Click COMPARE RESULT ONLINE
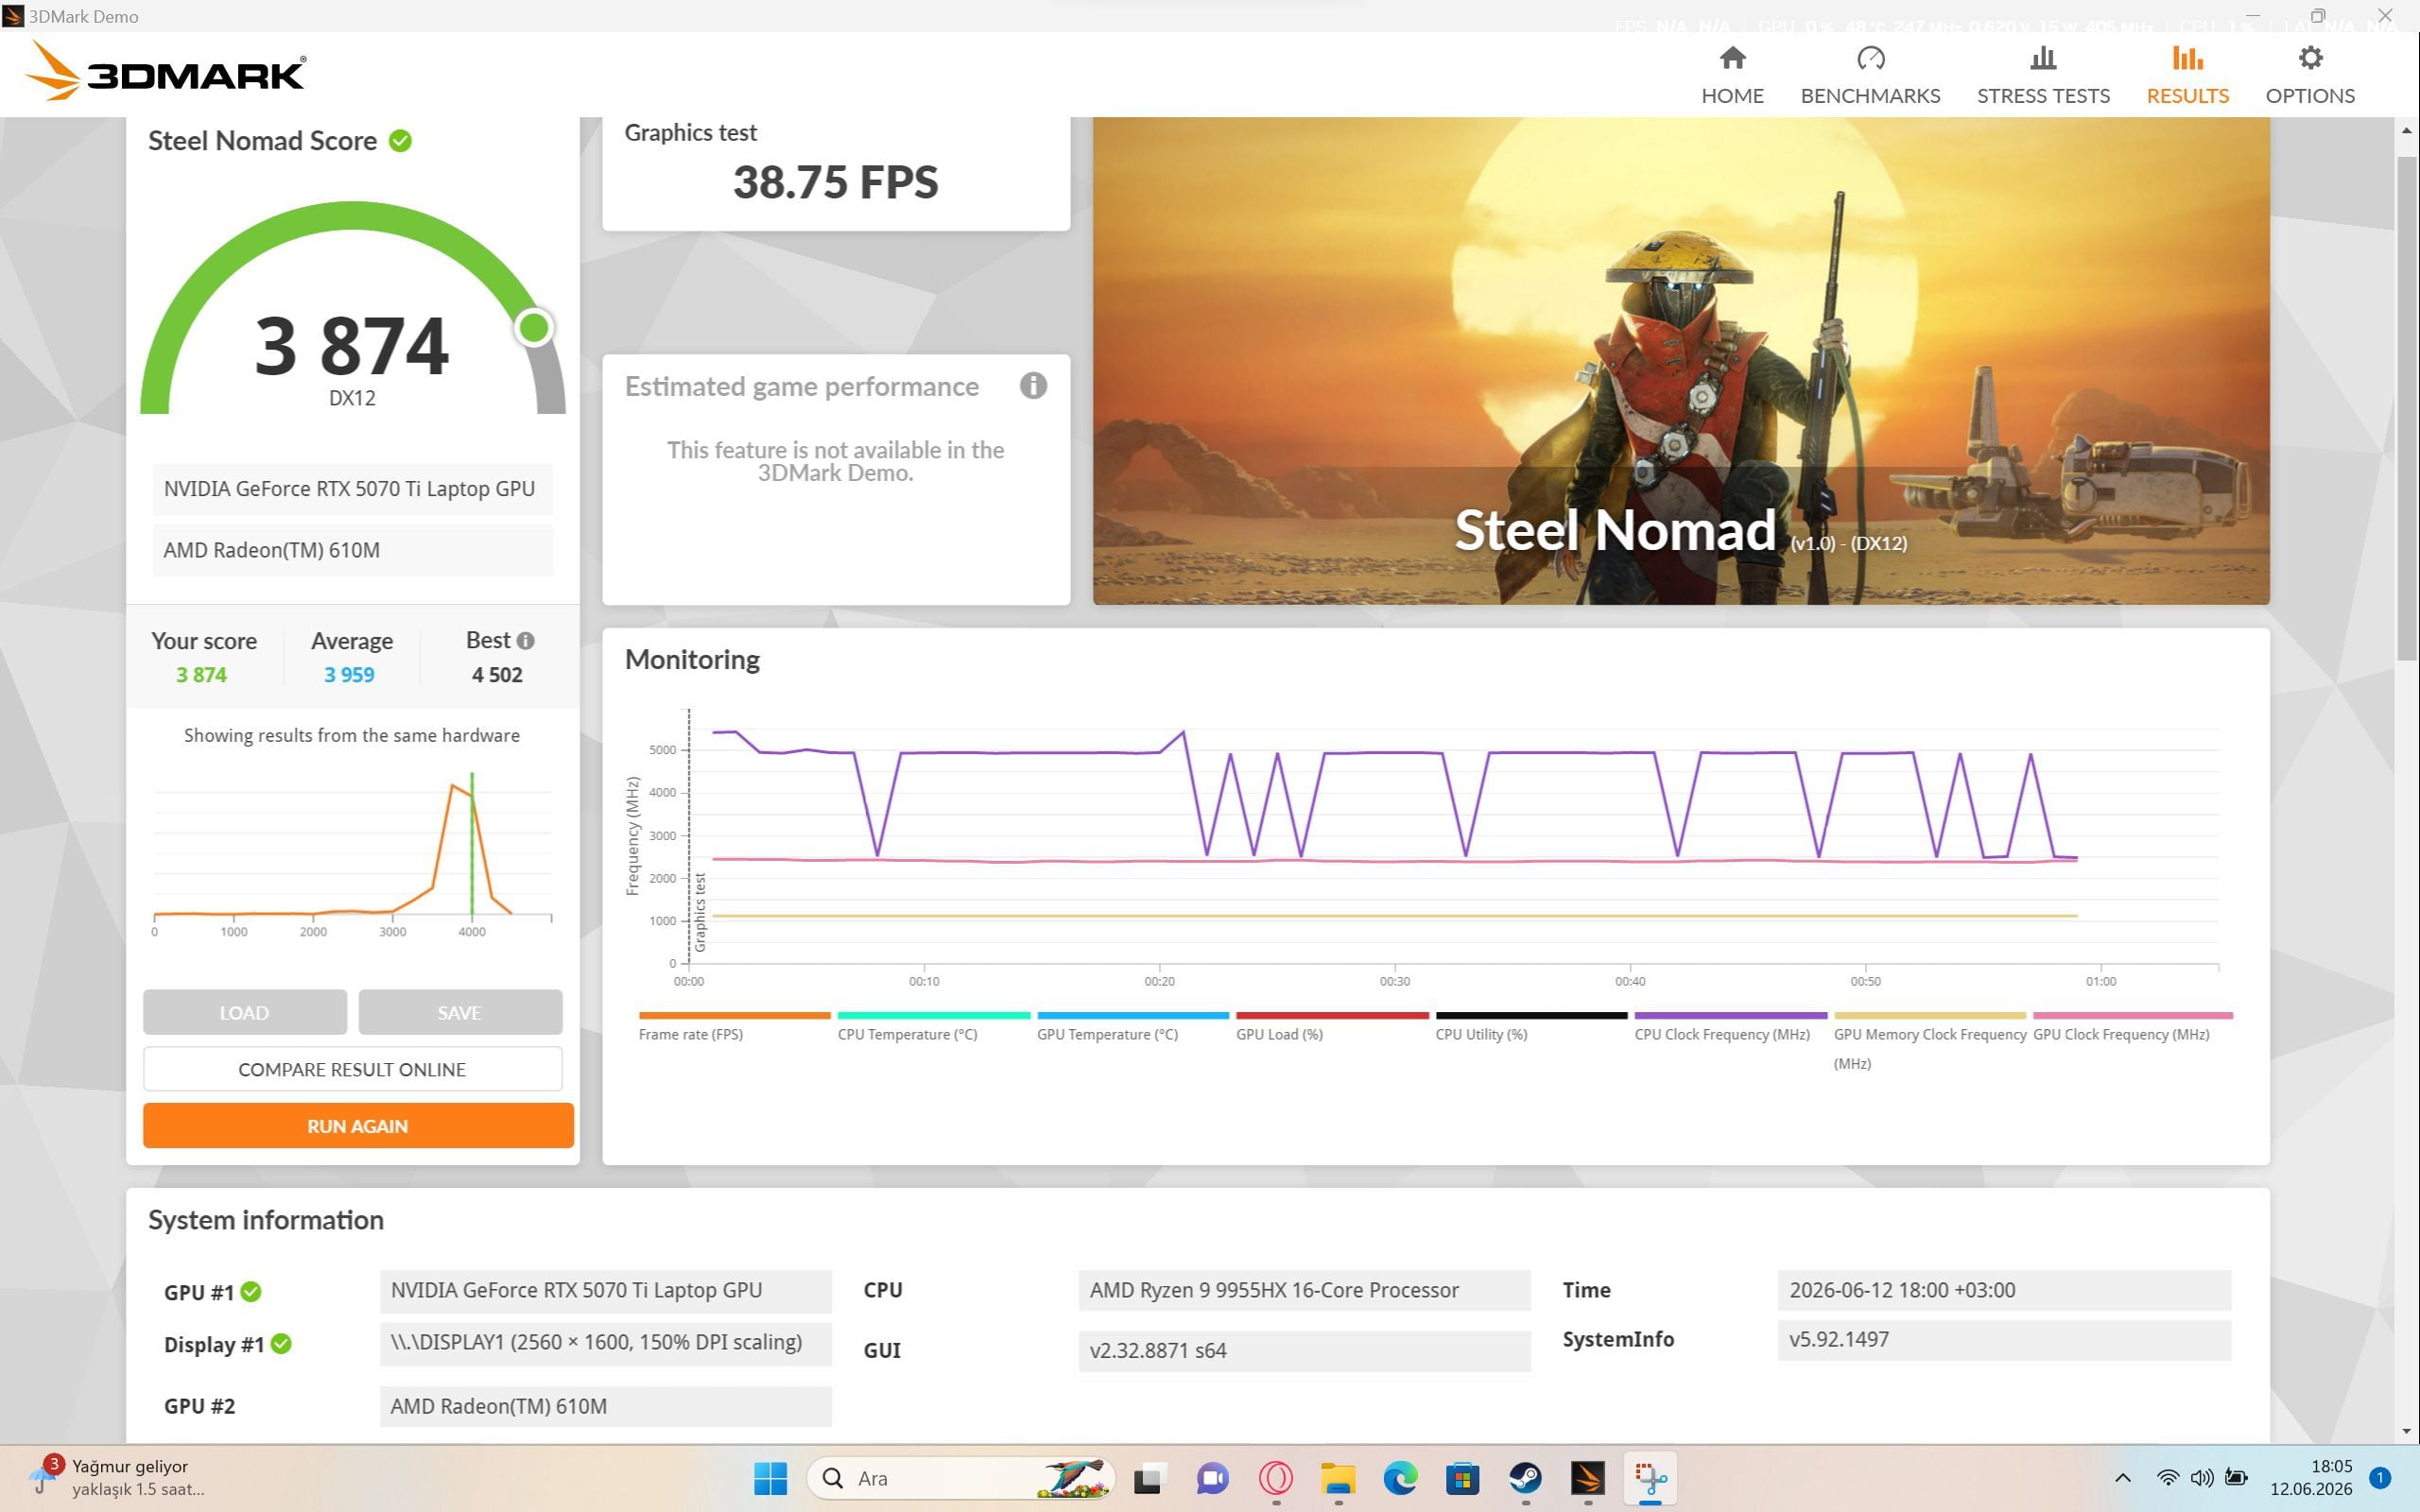 click(x=352, y=1069)
